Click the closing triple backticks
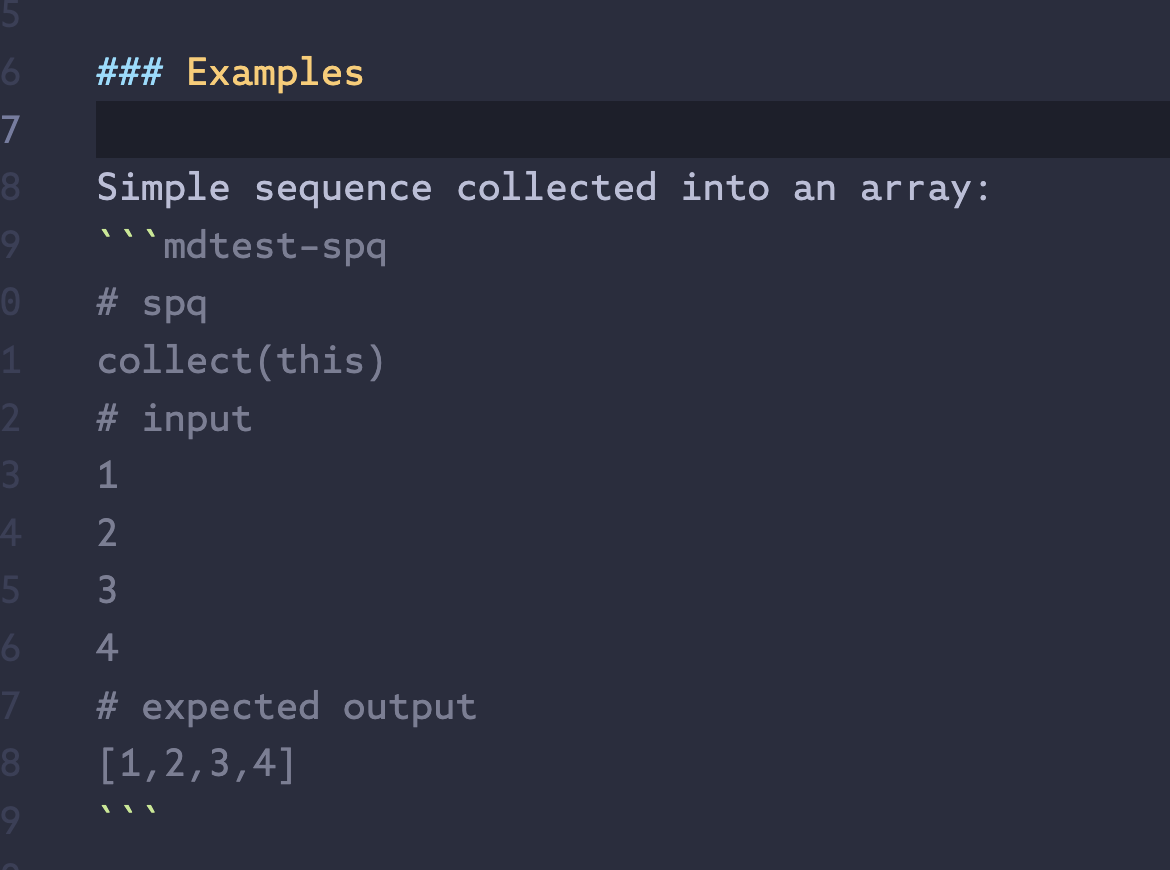 [128, 812]
